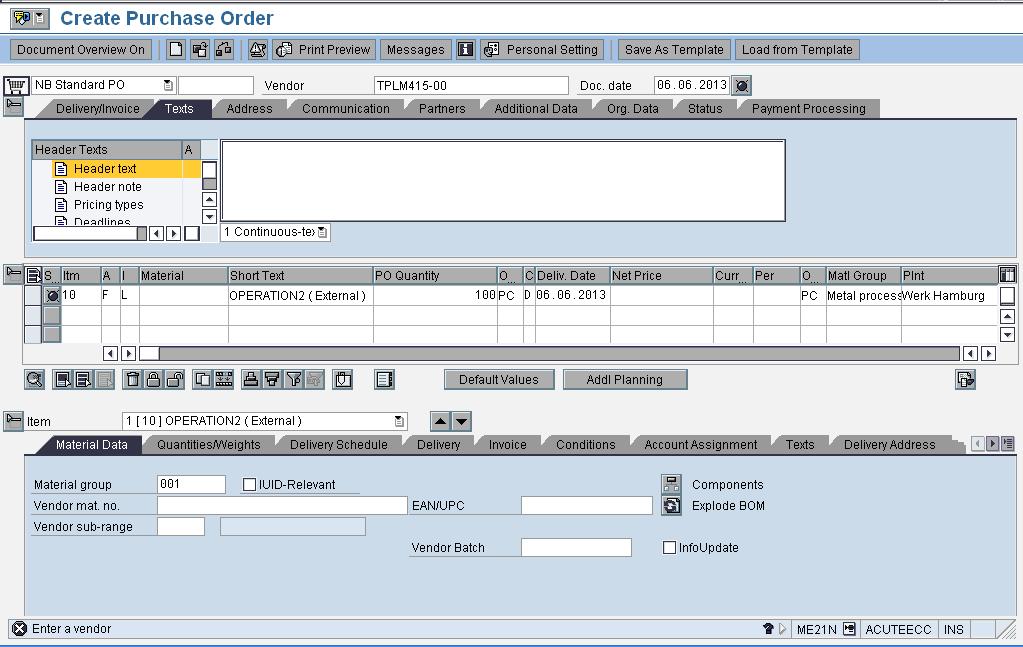Image resolution: width=1023 pixels, height=647 pixels.
Task: Enable the IUID-Relevant checkbox
Action: pyautogui.click(x=250, y=485)
